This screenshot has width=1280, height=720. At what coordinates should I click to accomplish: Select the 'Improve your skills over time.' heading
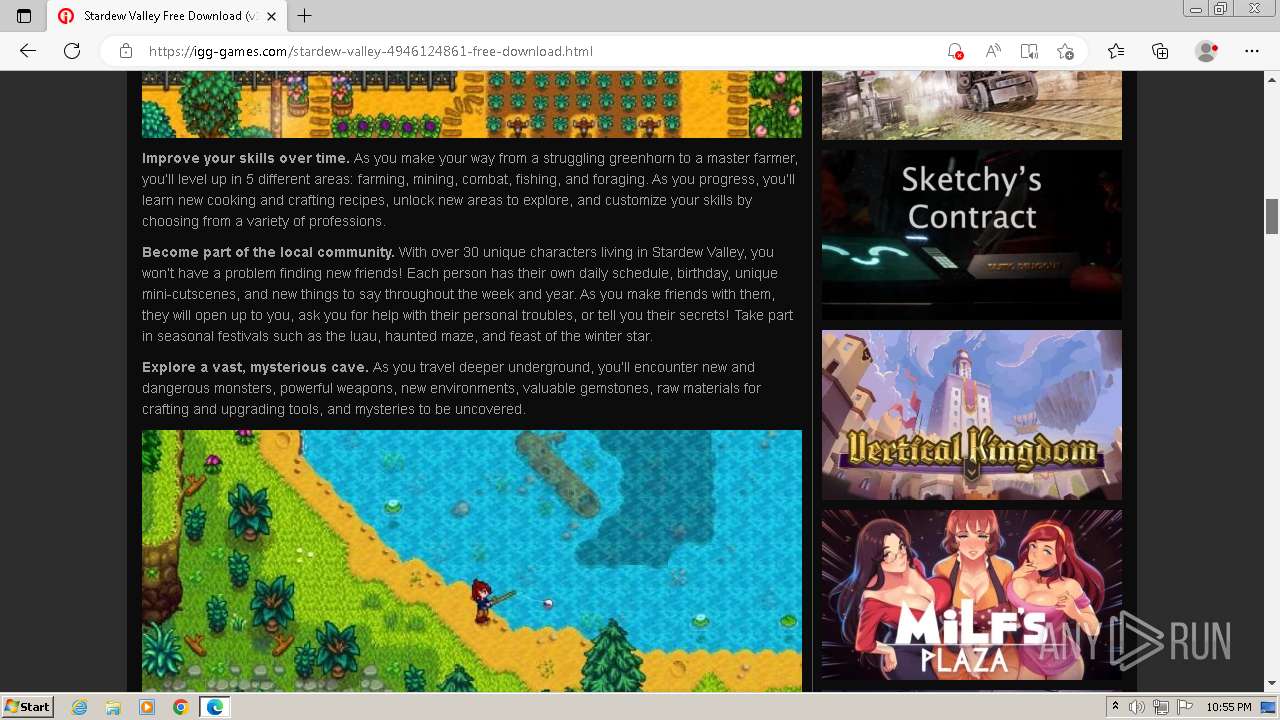click(246, 158)
